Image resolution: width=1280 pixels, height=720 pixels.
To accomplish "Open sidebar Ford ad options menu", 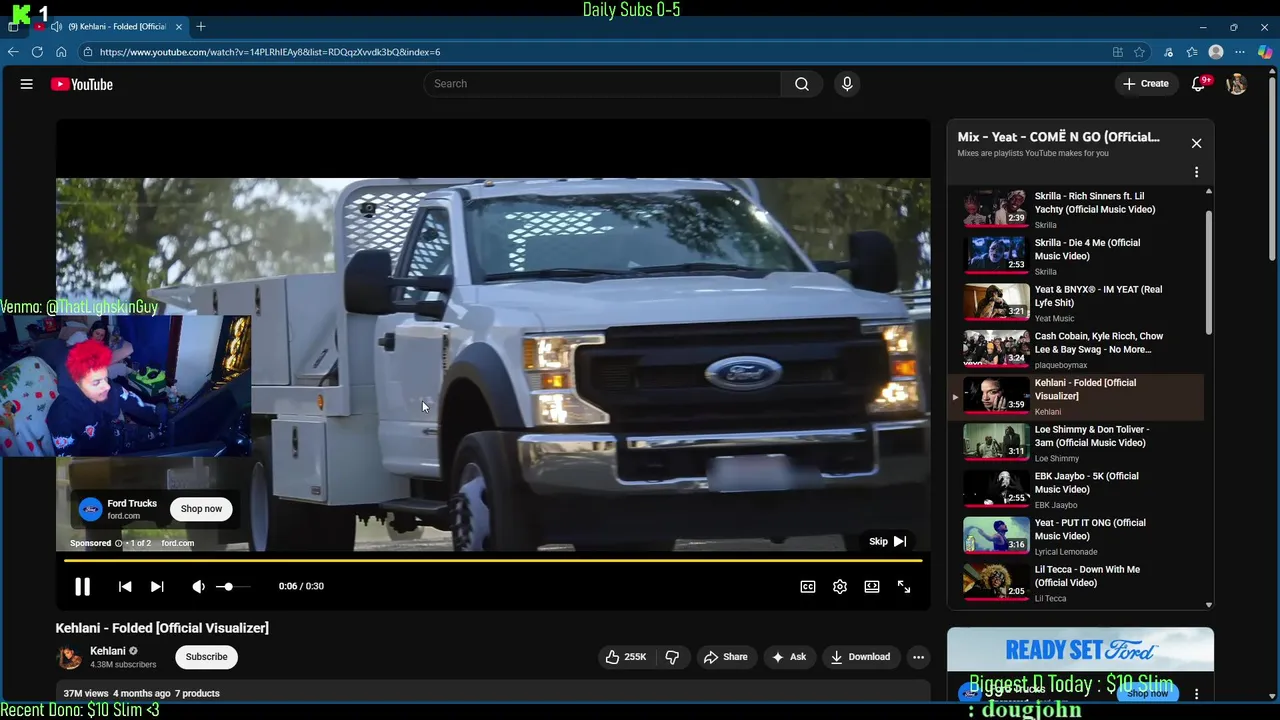I will [x=1196, y=693].
